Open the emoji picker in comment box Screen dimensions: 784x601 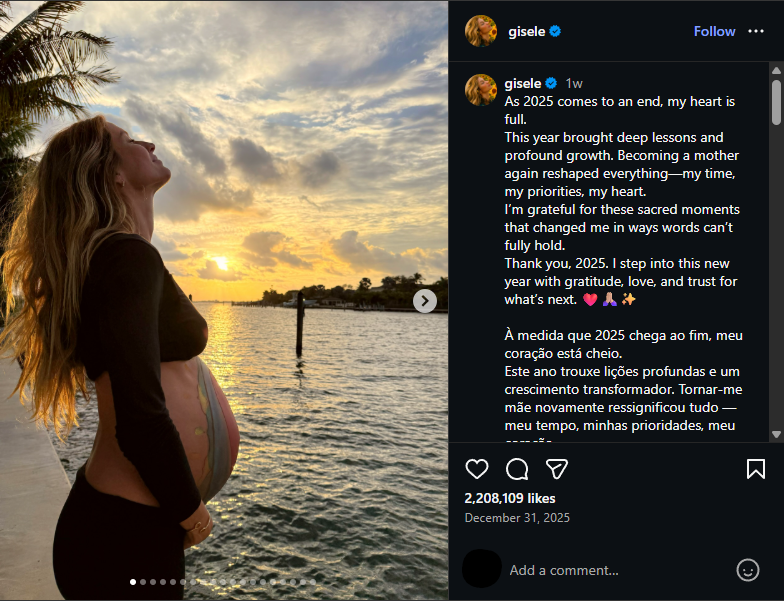coord(747,570)
